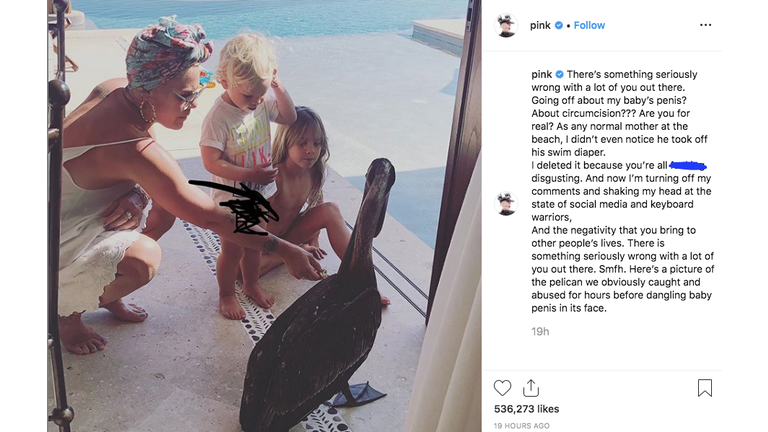768x432 pixels.
Task: Click the woman's patterned head wrap in the photo
Action: click(x=167, y=54)
